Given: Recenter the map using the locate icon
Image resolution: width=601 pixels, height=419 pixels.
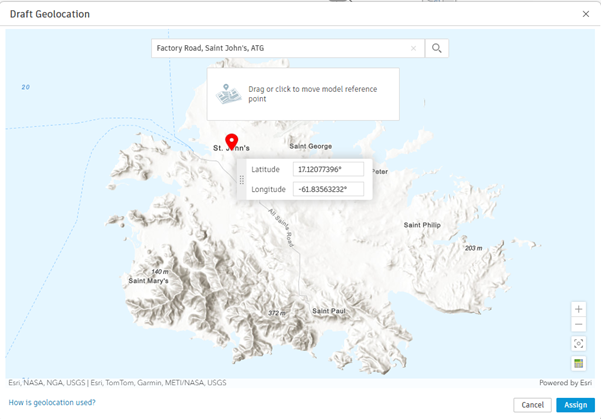Looking at the screenshot, I should [x=578, y=343].
